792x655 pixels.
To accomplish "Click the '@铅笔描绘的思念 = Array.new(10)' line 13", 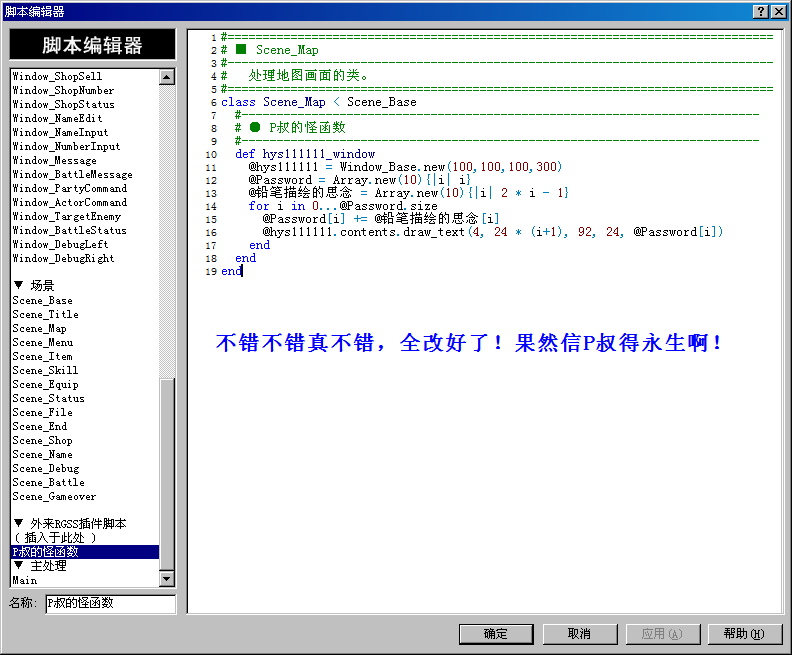I will tap(409, 193).
